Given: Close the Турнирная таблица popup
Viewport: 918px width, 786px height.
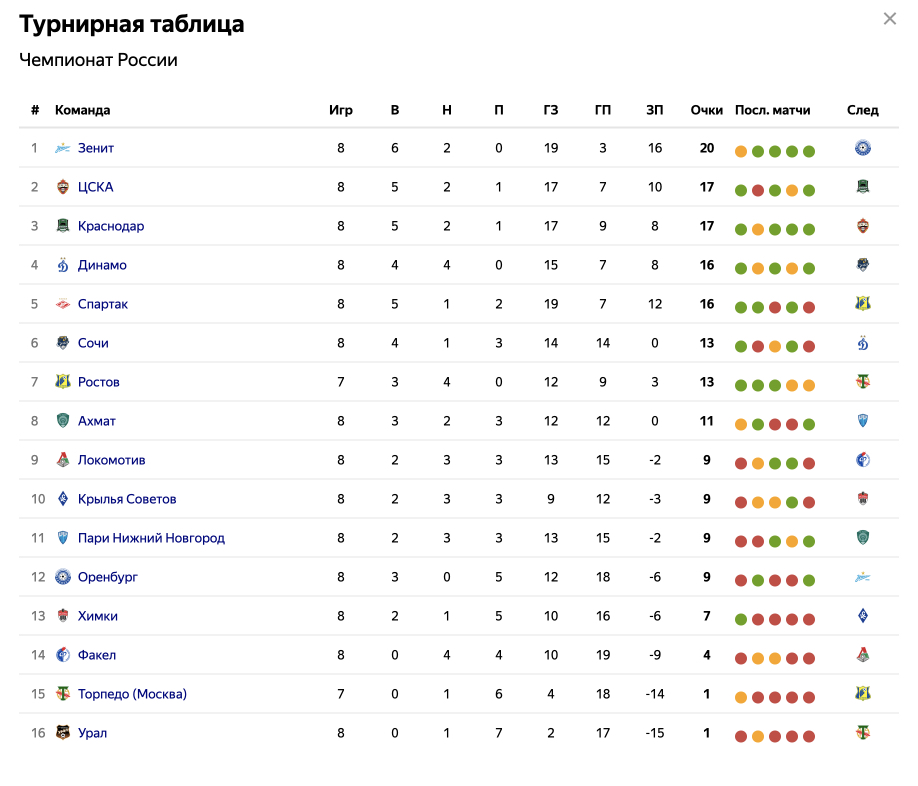Looking at the screenshot, I should [889, 19].
